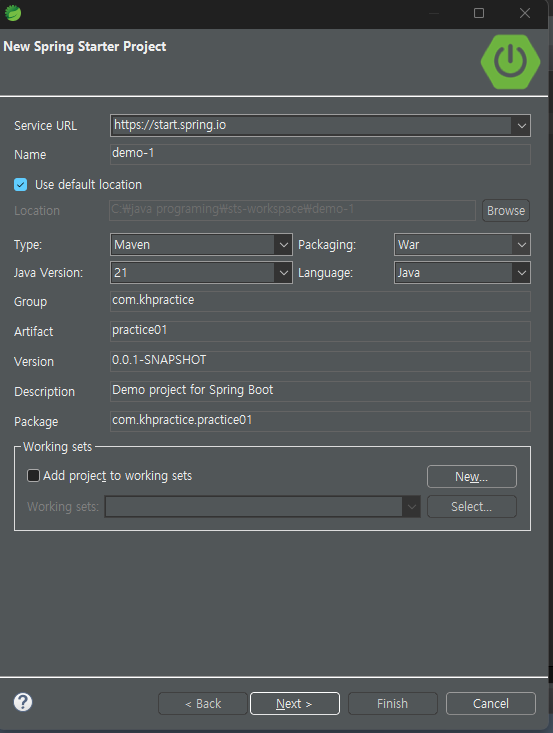
Task: Click the 'Language:' label
Action: pos(325,273)
